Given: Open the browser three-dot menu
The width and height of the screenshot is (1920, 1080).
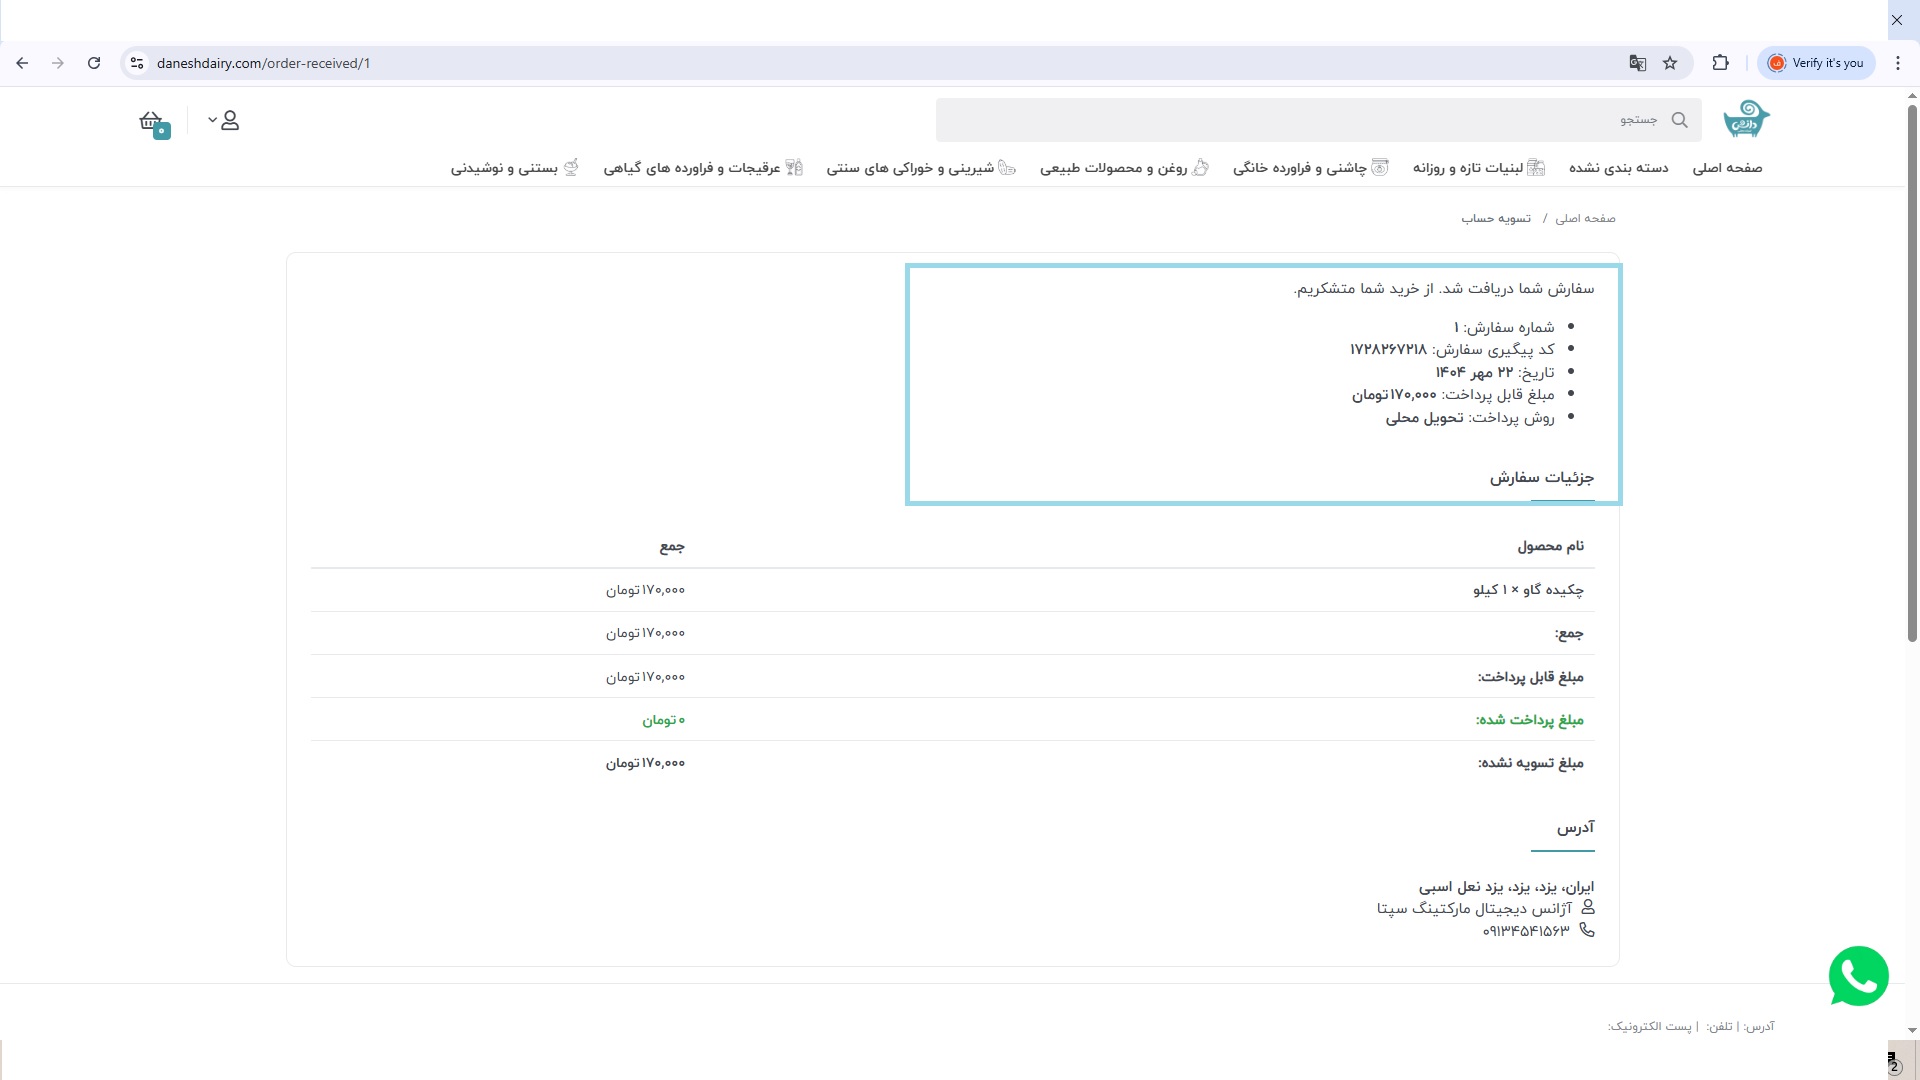Looking at the screenshot, I should coord(1898,63).
